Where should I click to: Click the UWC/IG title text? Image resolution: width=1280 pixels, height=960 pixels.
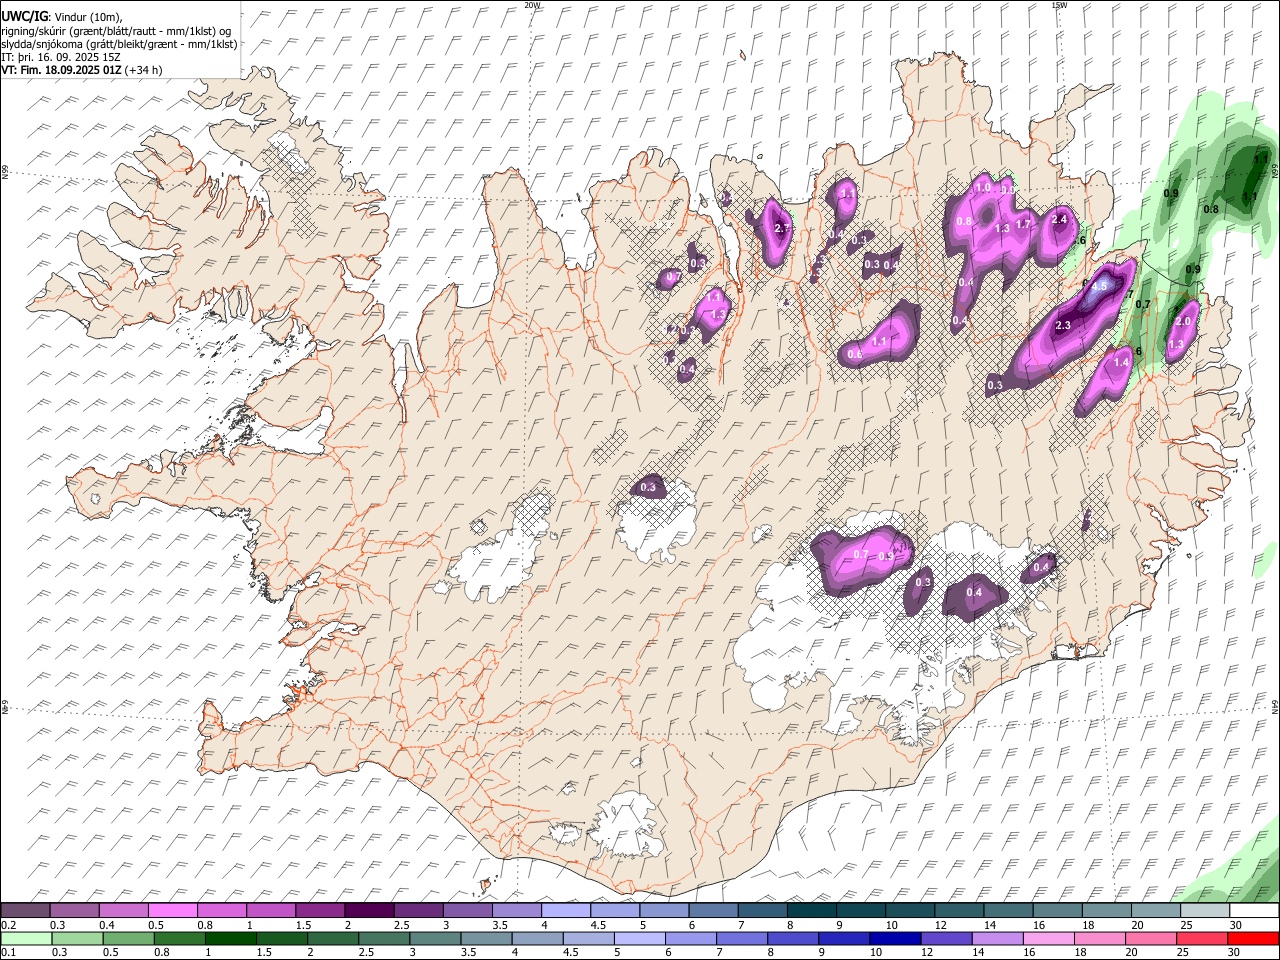point(24,16)
